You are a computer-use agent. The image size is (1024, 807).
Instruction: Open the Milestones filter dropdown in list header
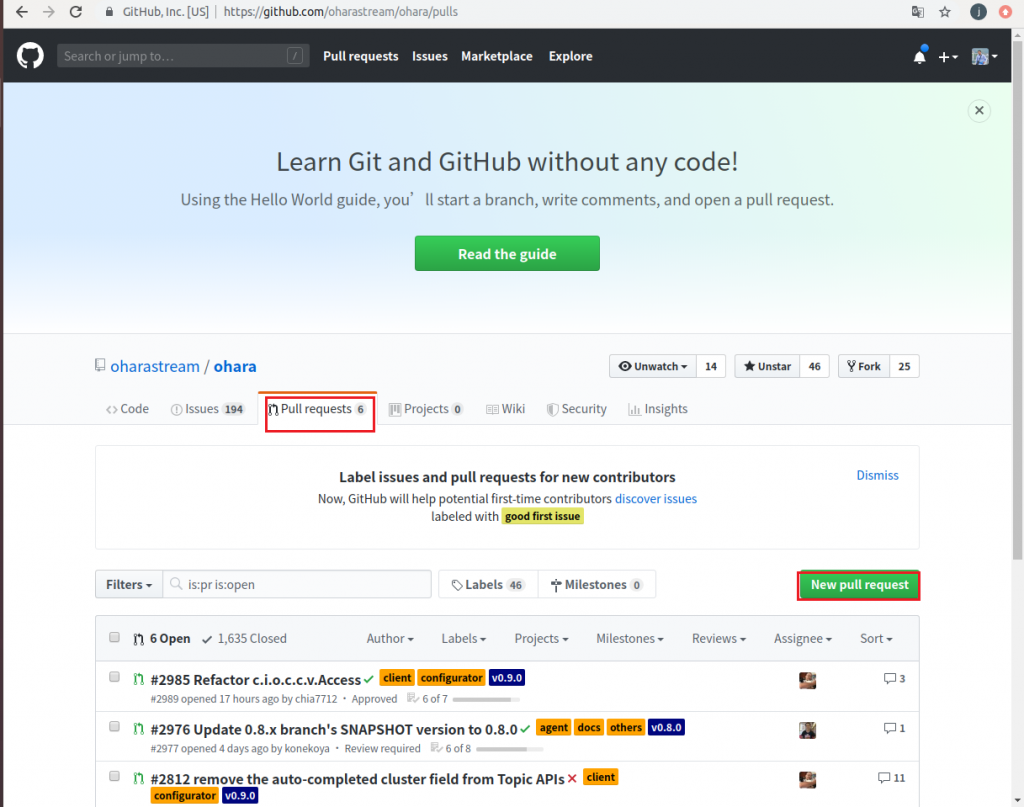click(630, 639)
